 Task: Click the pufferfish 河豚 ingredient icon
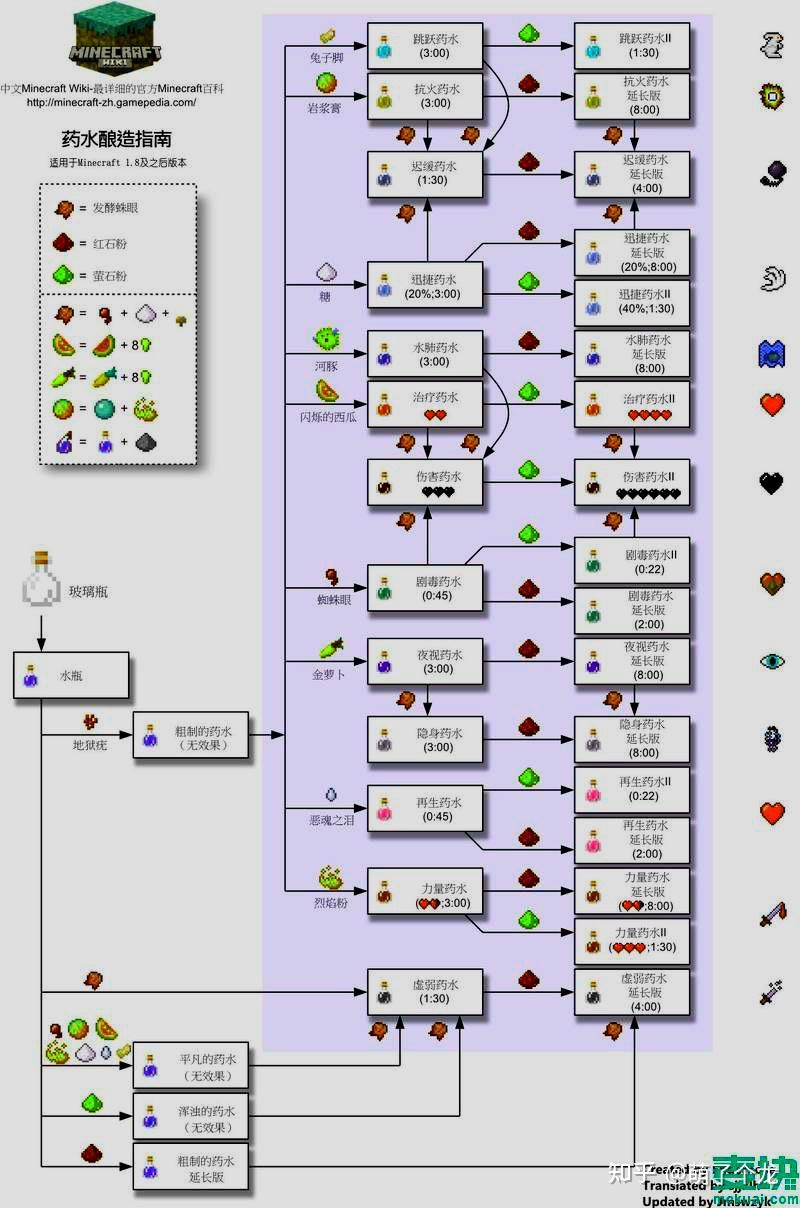(326, 337)
